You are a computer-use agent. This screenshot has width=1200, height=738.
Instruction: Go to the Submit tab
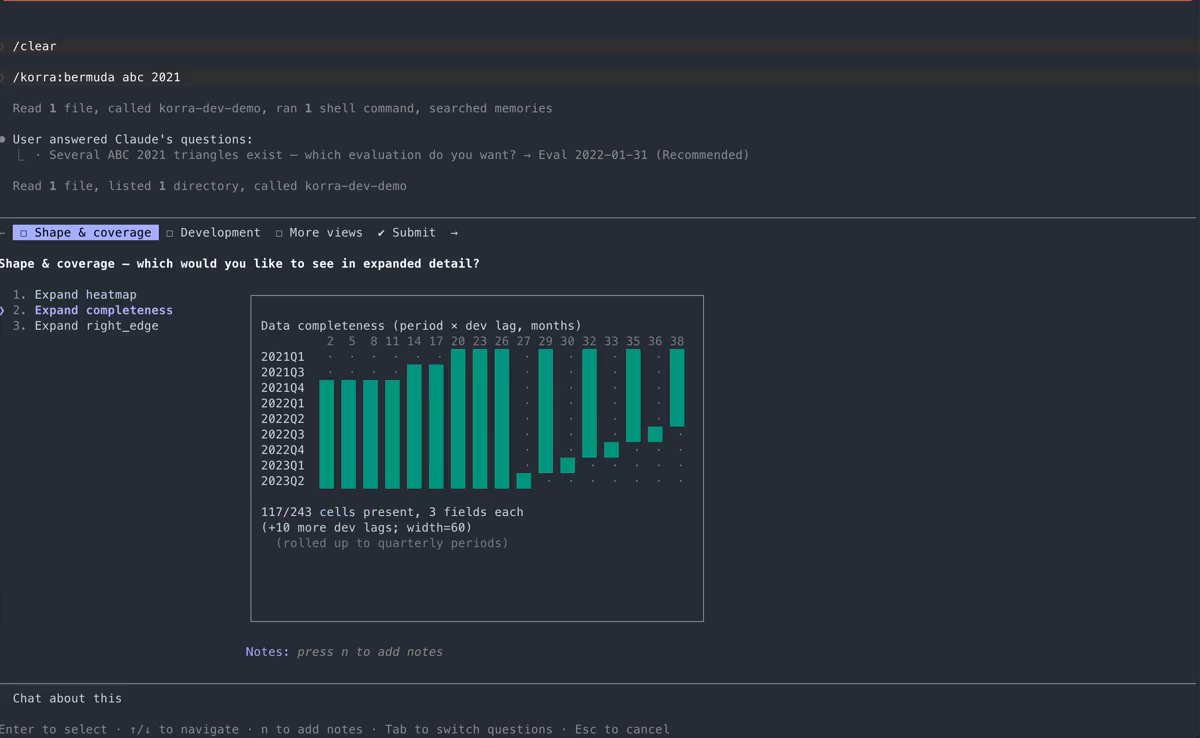pos(406,232)
